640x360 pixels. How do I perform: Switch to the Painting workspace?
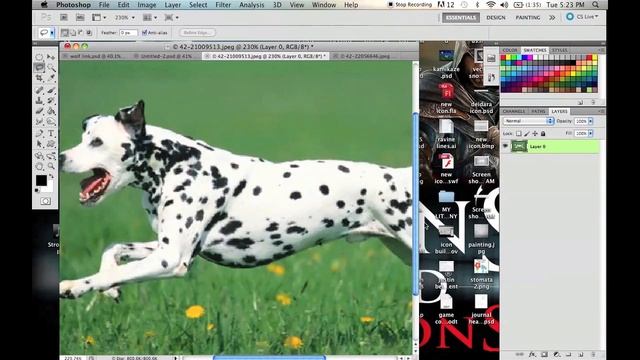point(528,18)
